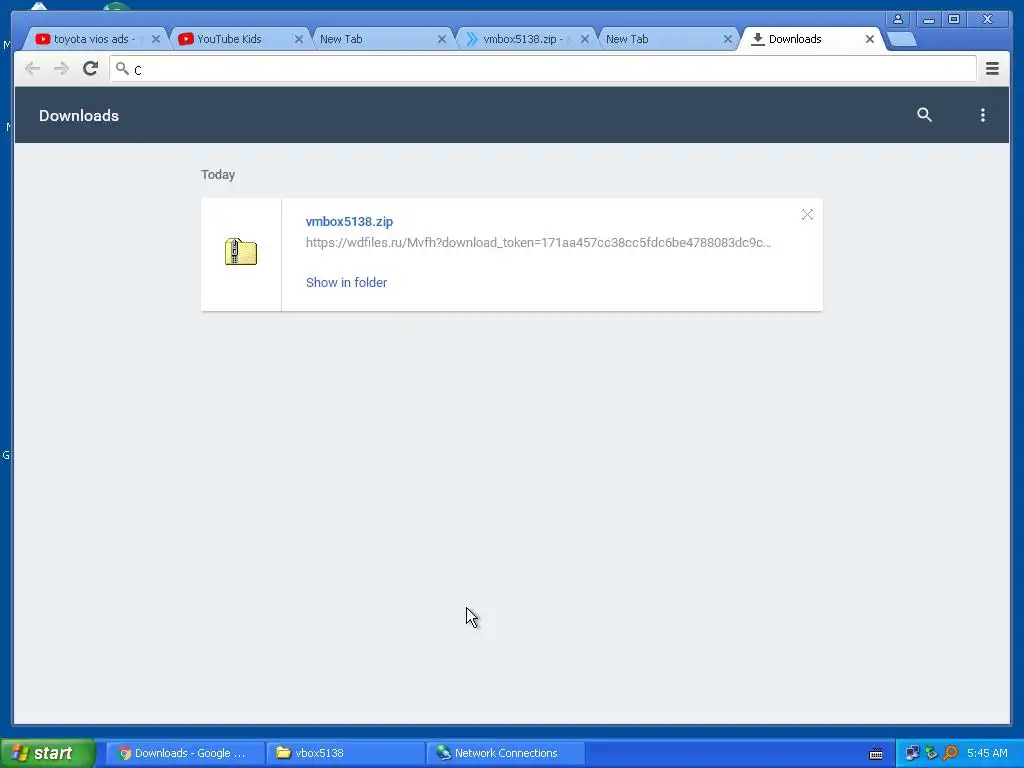Screen dimensions: 1024x768
Task: Click the 5:45 AM system clock
Action: pos(987,753)
